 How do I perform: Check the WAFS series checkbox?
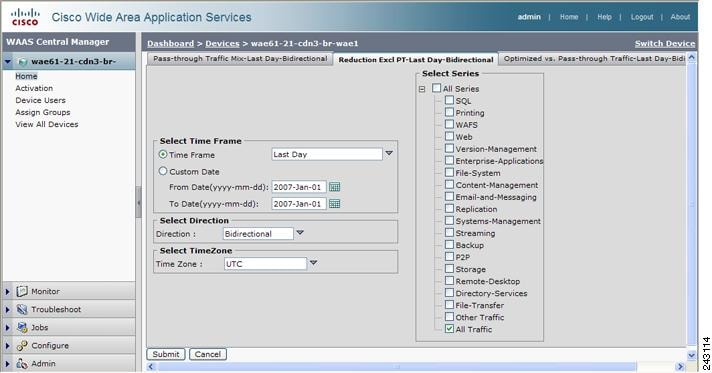(449, 124)
